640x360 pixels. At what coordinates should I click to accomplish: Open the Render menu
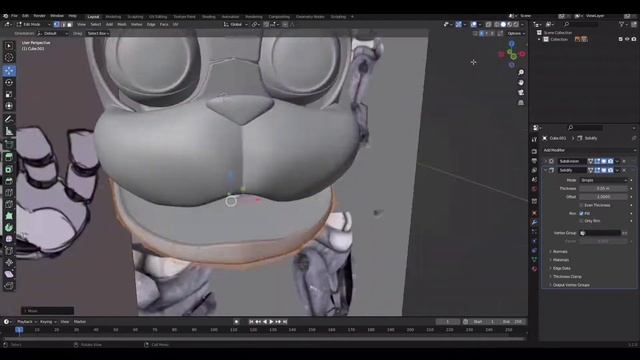[39, 16]
